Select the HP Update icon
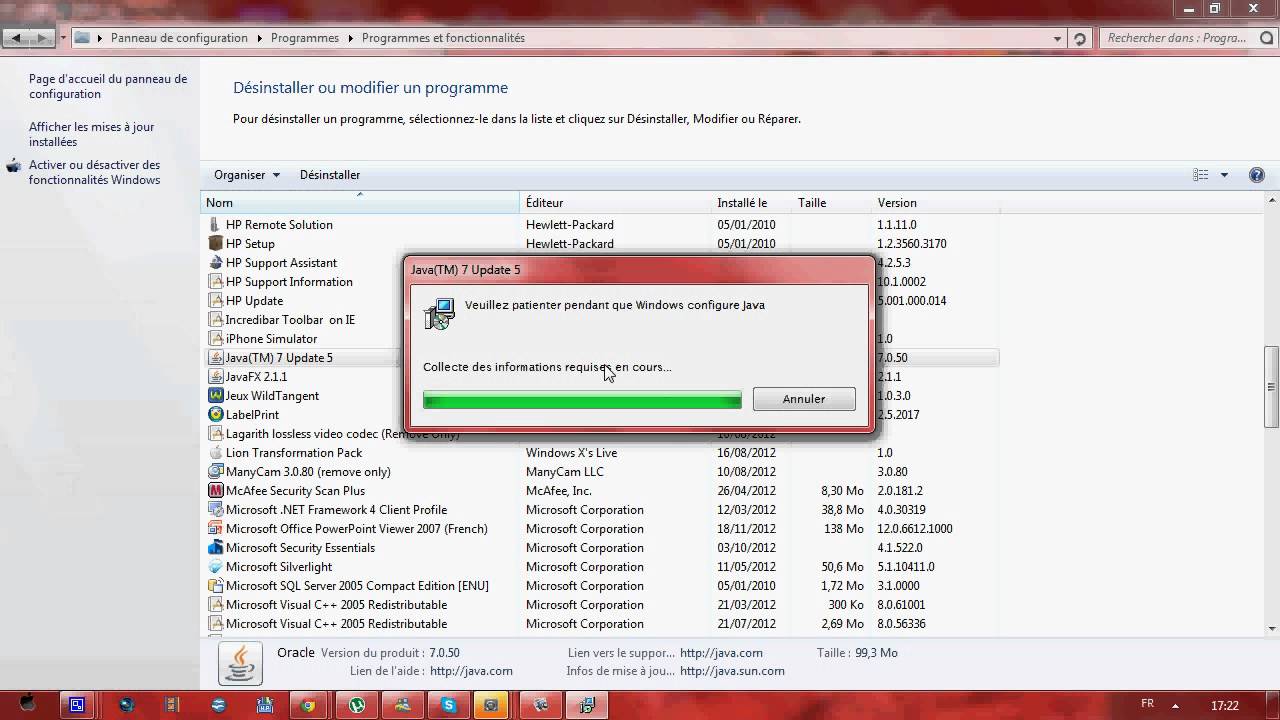Viewport: 1280px width, 720px height. (215, 301)
